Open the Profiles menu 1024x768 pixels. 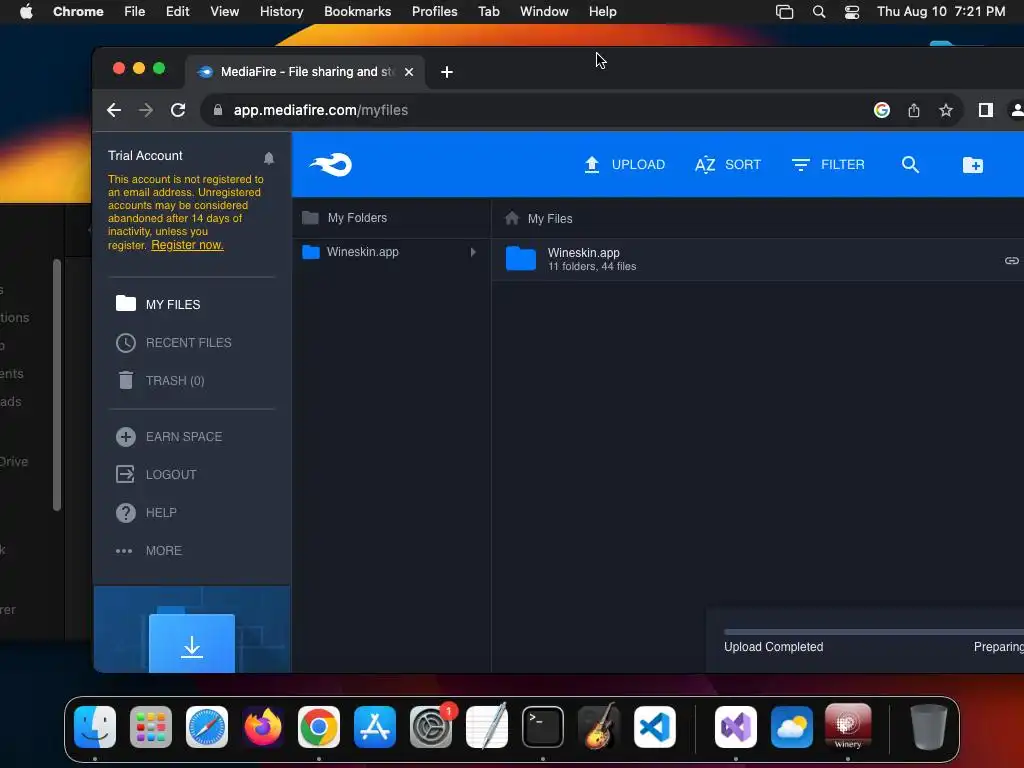(x=434, y=12)
